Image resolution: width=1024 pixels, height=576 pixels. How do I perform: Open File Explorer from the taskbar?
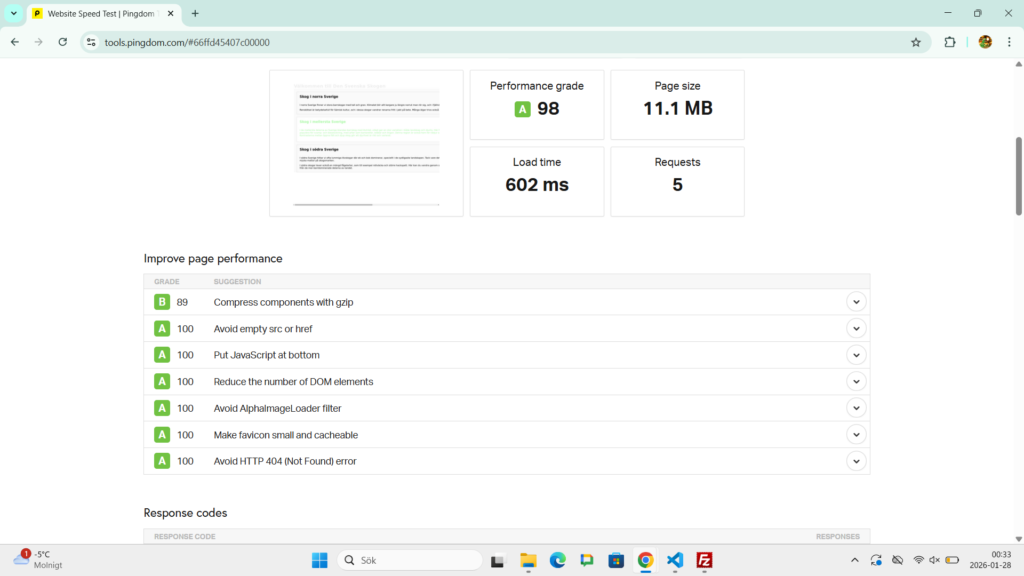[x=528, y=560]
